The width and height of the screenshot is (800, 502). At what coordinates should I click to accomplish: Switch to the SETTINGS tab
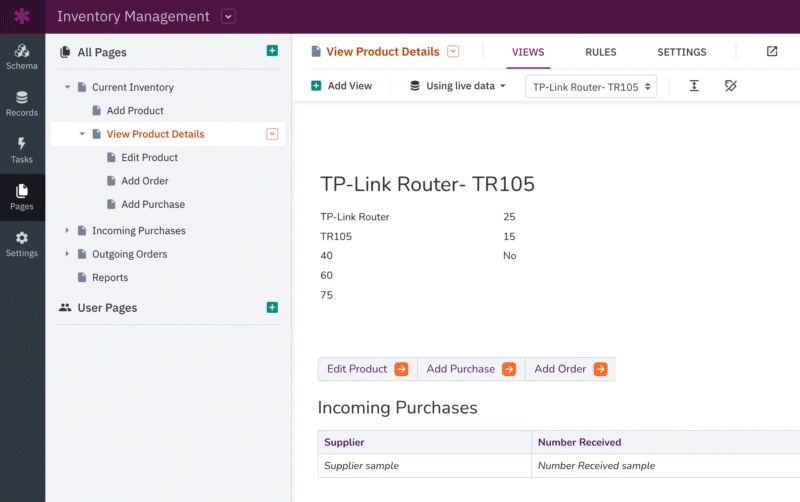(x=682, y=52)
